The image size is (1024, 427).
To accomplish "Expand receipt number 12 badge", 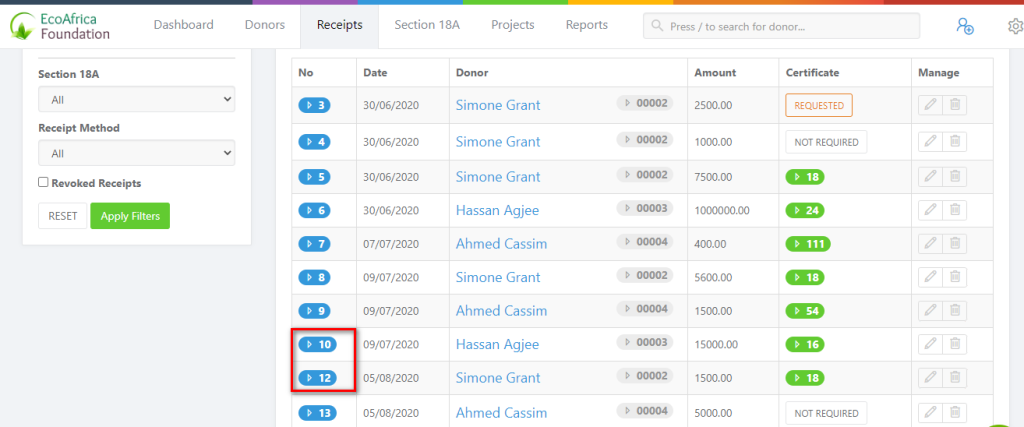I will pyautogui.click(x=317, y=377).
